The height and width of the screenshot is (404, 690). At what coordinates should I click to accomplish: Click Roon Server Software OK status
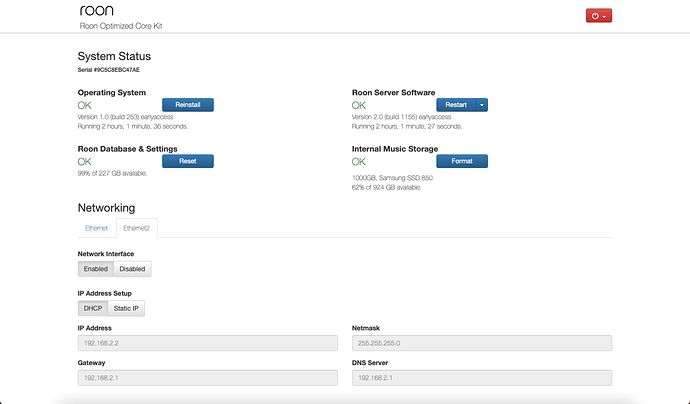(359, 105)
